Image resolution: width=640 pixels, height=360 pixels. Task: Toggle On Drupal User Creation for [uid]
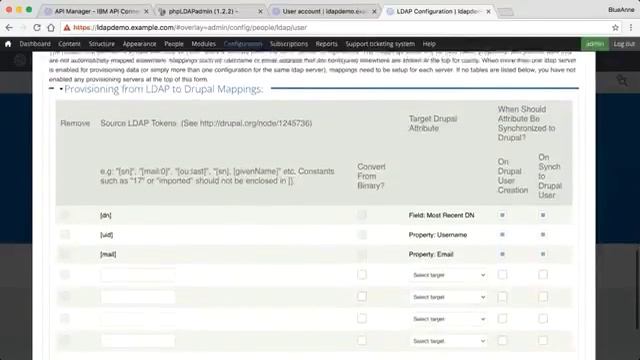click(x=502, y=234)
